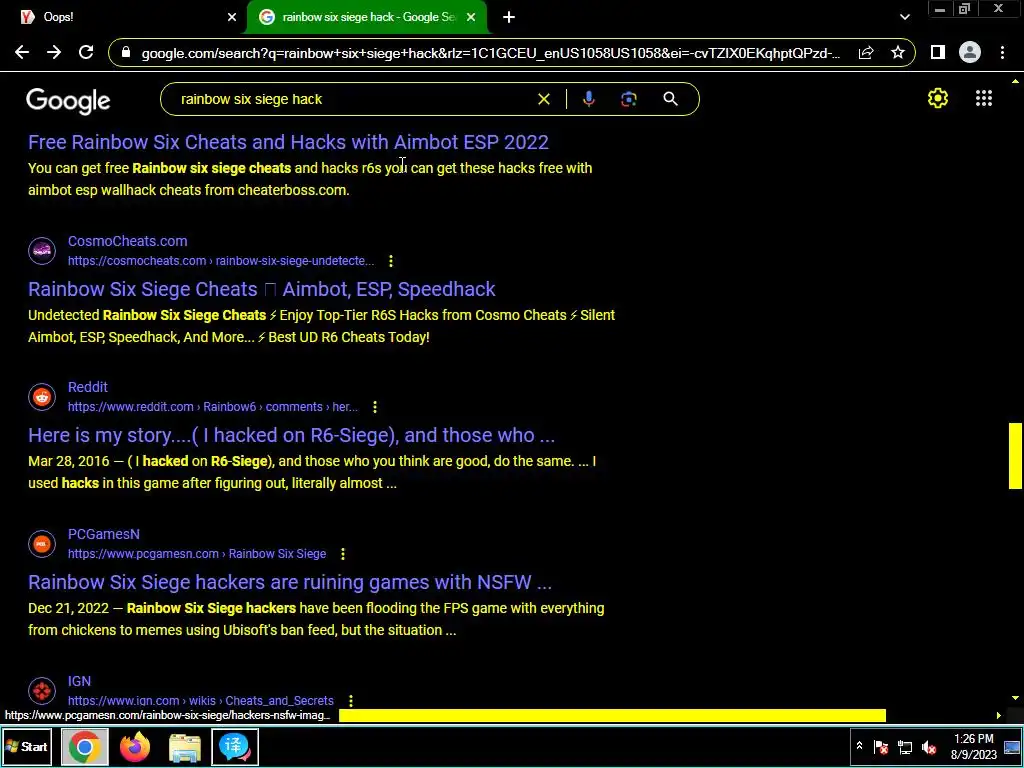Screen dimensions: 1024x768
Task: Share this page from address bar
Action: [866, 53]
